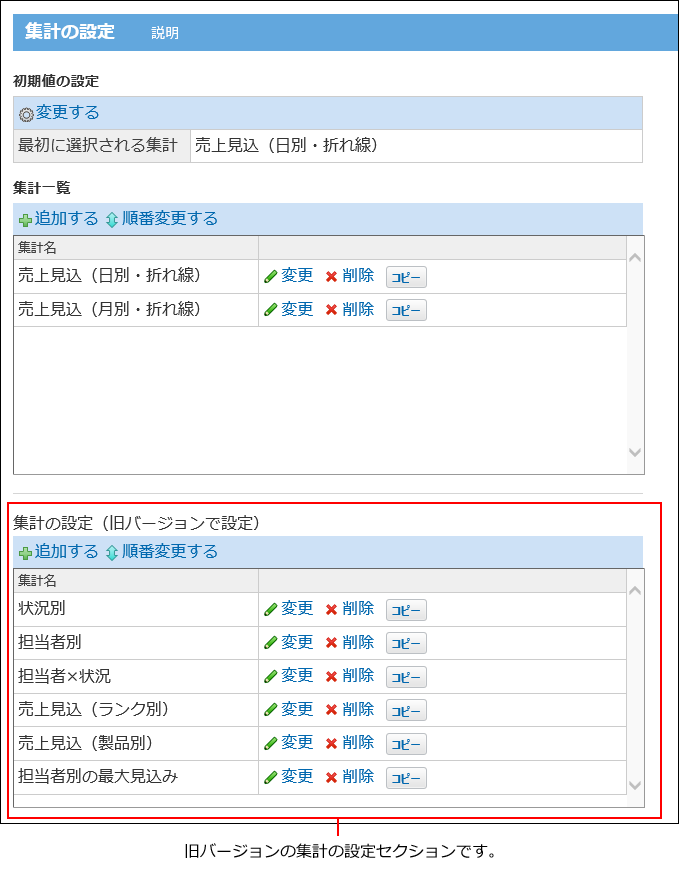Click 変更 for the 担当者×状況 row
This screenshot has height=870, width=679.
click(x=297, y=676)
